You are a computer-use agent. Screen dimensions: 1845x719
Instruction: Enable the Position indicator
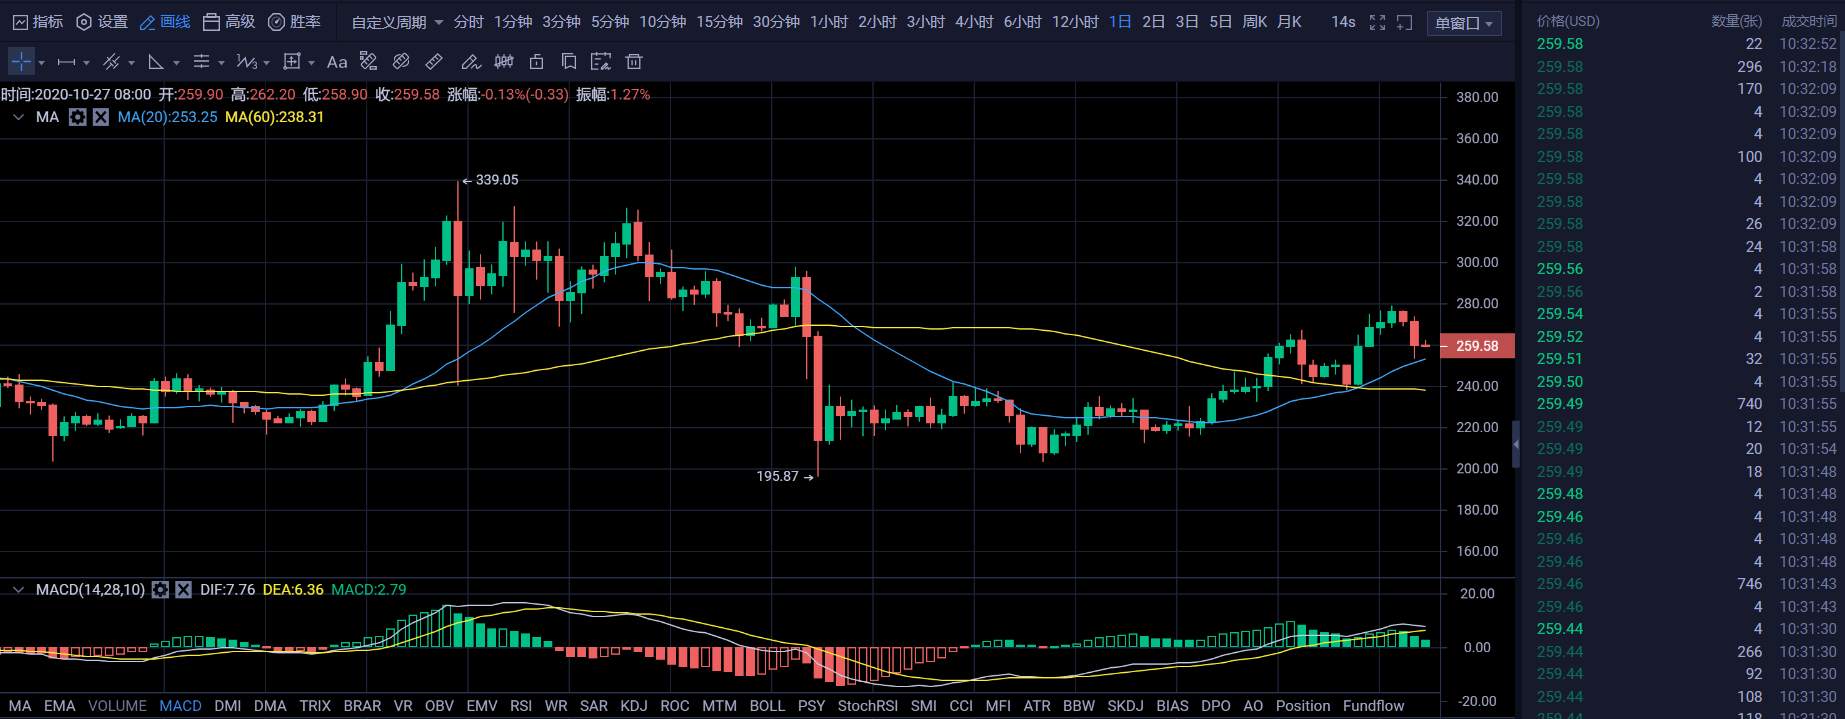[x=1303, y=706]
